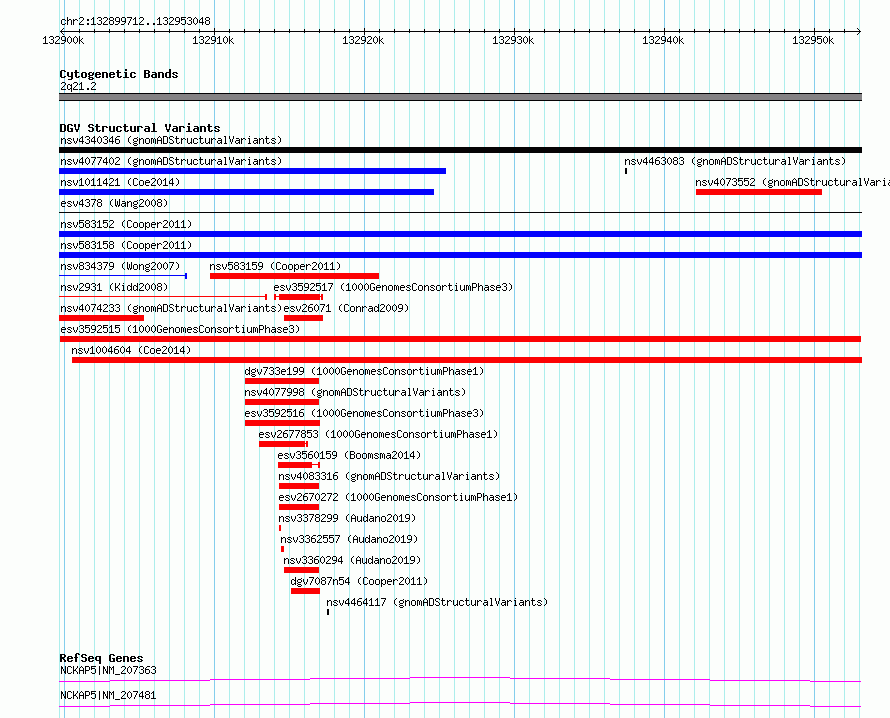Click the RefSeq Genes track title

tap(102, 658)
